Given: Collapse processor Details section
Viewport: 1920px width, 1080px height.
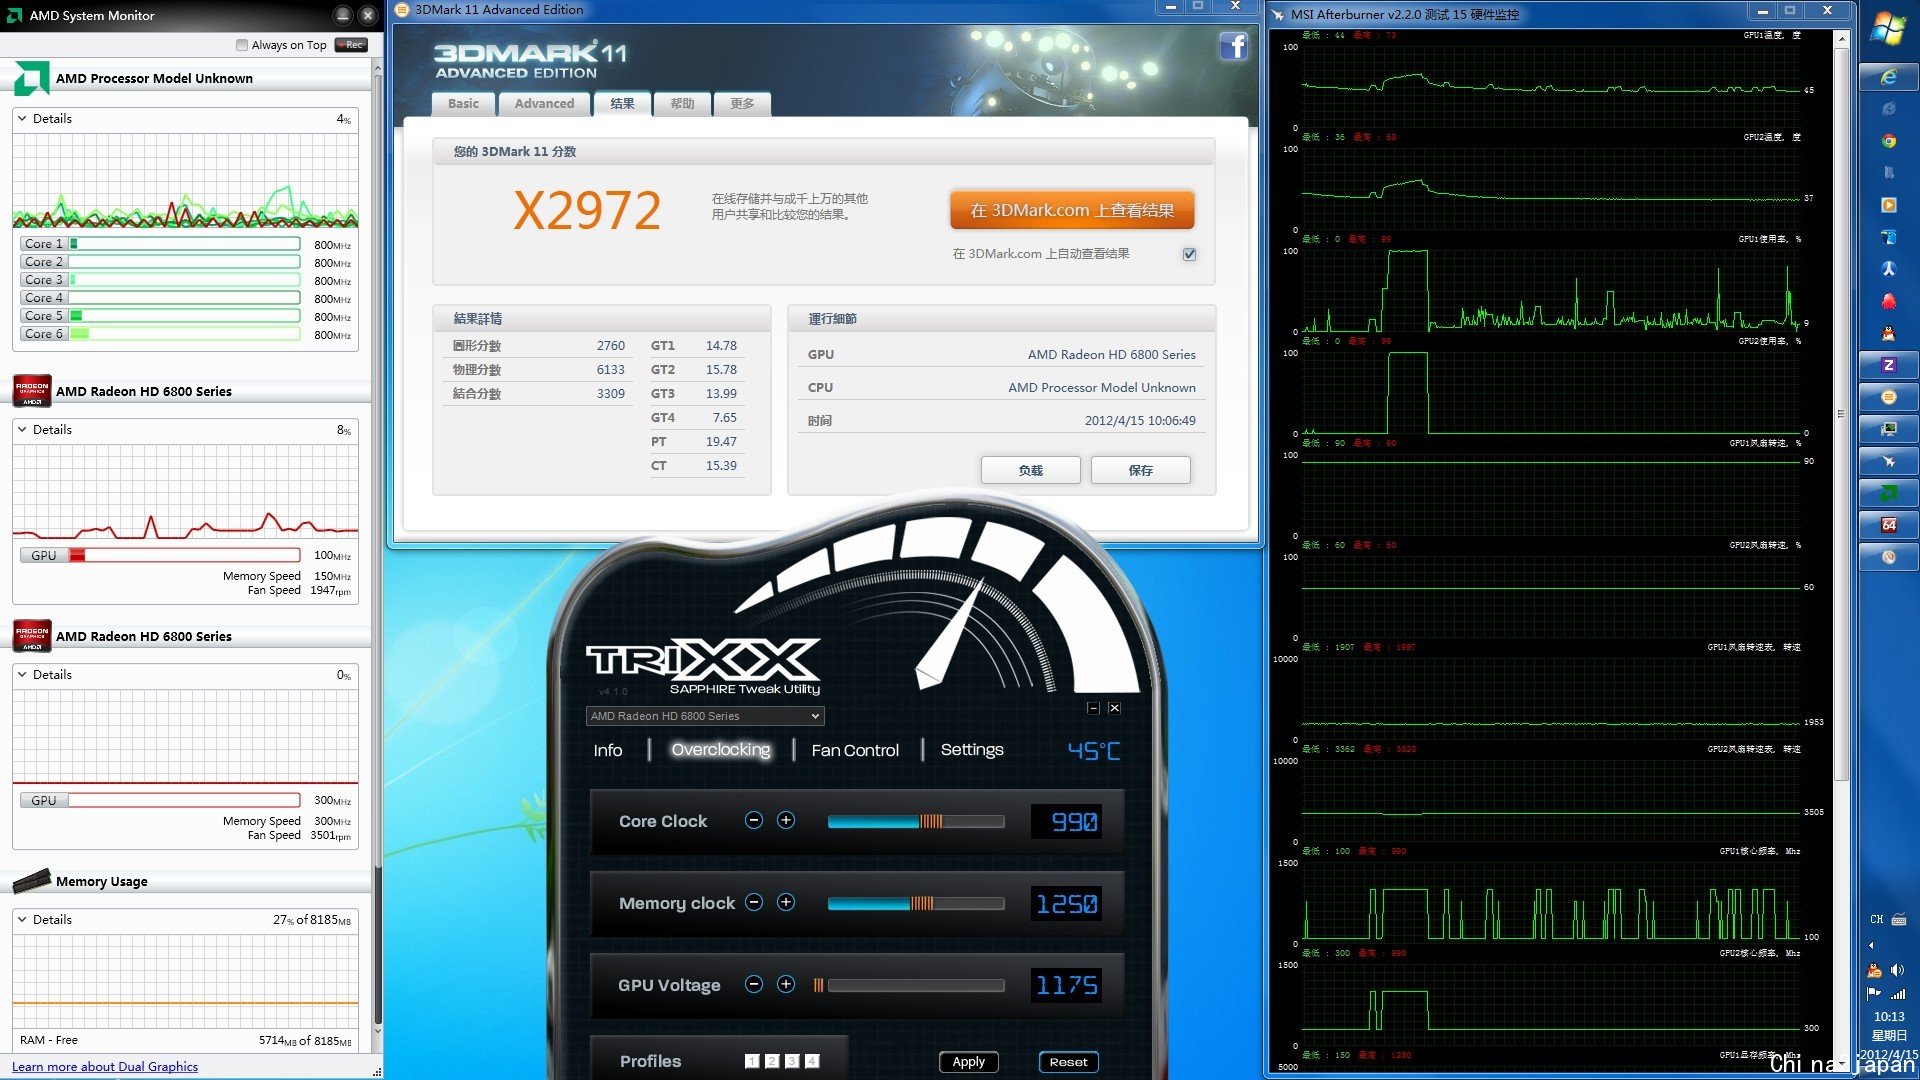Looking at the screenshot, I should (23, 118).
